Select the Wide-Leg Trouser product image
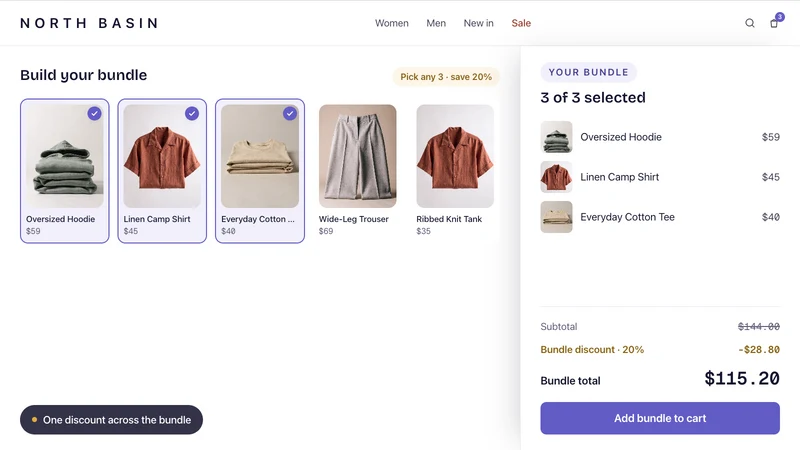The height and width of the screenshot is (450, 800). [358, 156]
